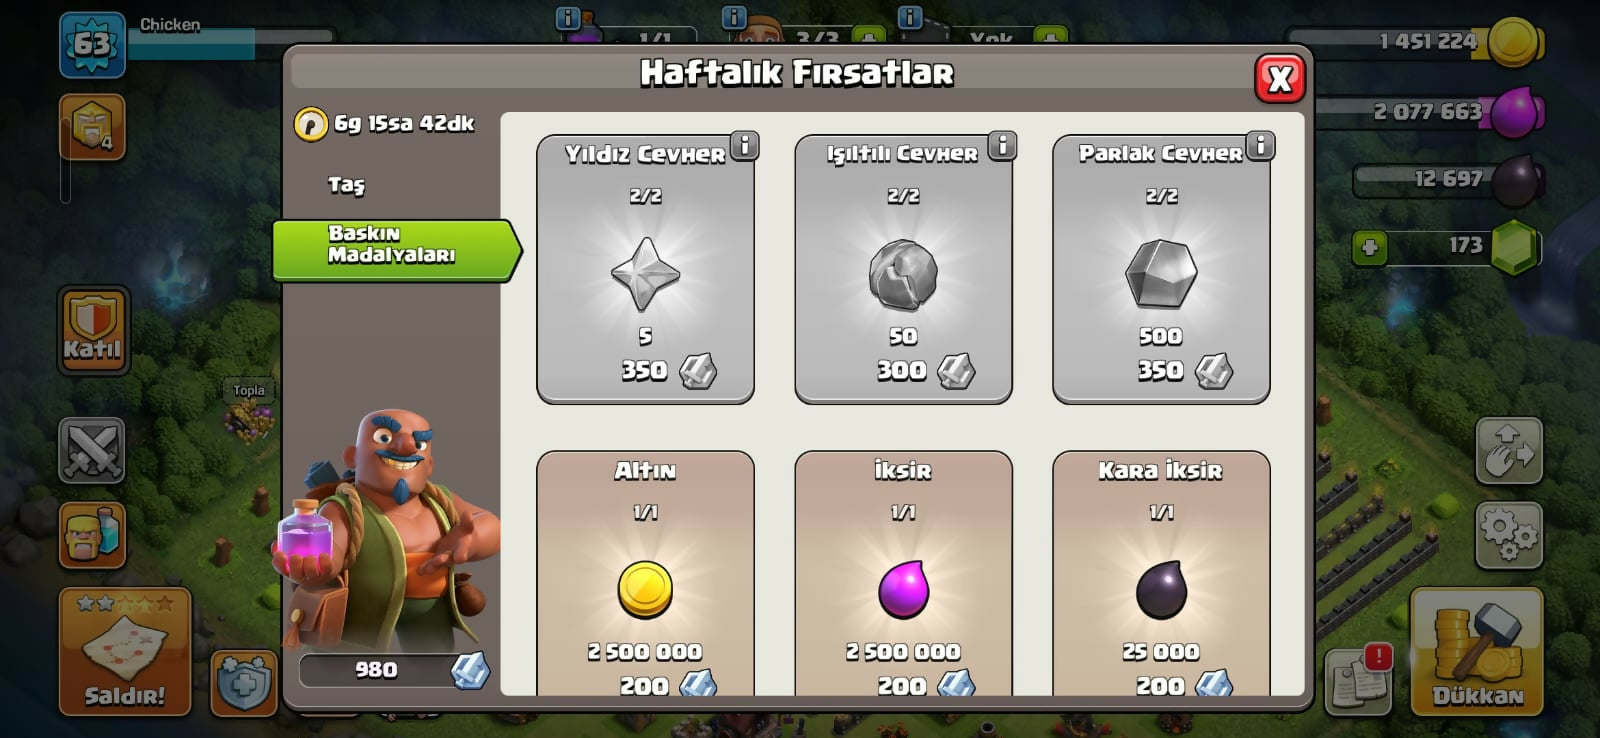Open Katıl clan shield icon
The height and width of the screenshot is (738, 1600).
pos(93,330)
